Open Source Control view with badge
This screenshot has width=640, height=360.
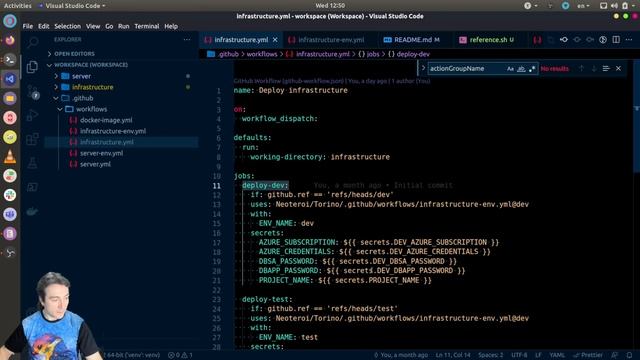(32, 91)
